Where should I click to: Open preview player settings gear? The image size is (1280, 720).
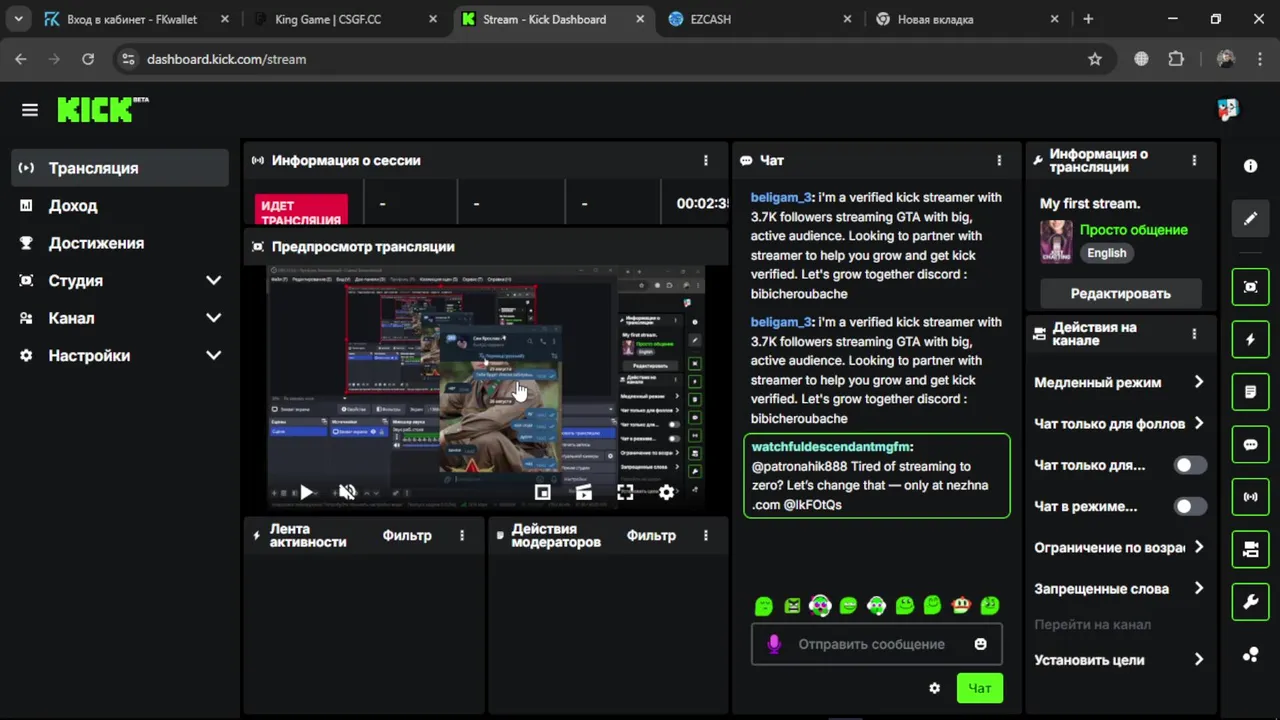(x=666, y=492)
